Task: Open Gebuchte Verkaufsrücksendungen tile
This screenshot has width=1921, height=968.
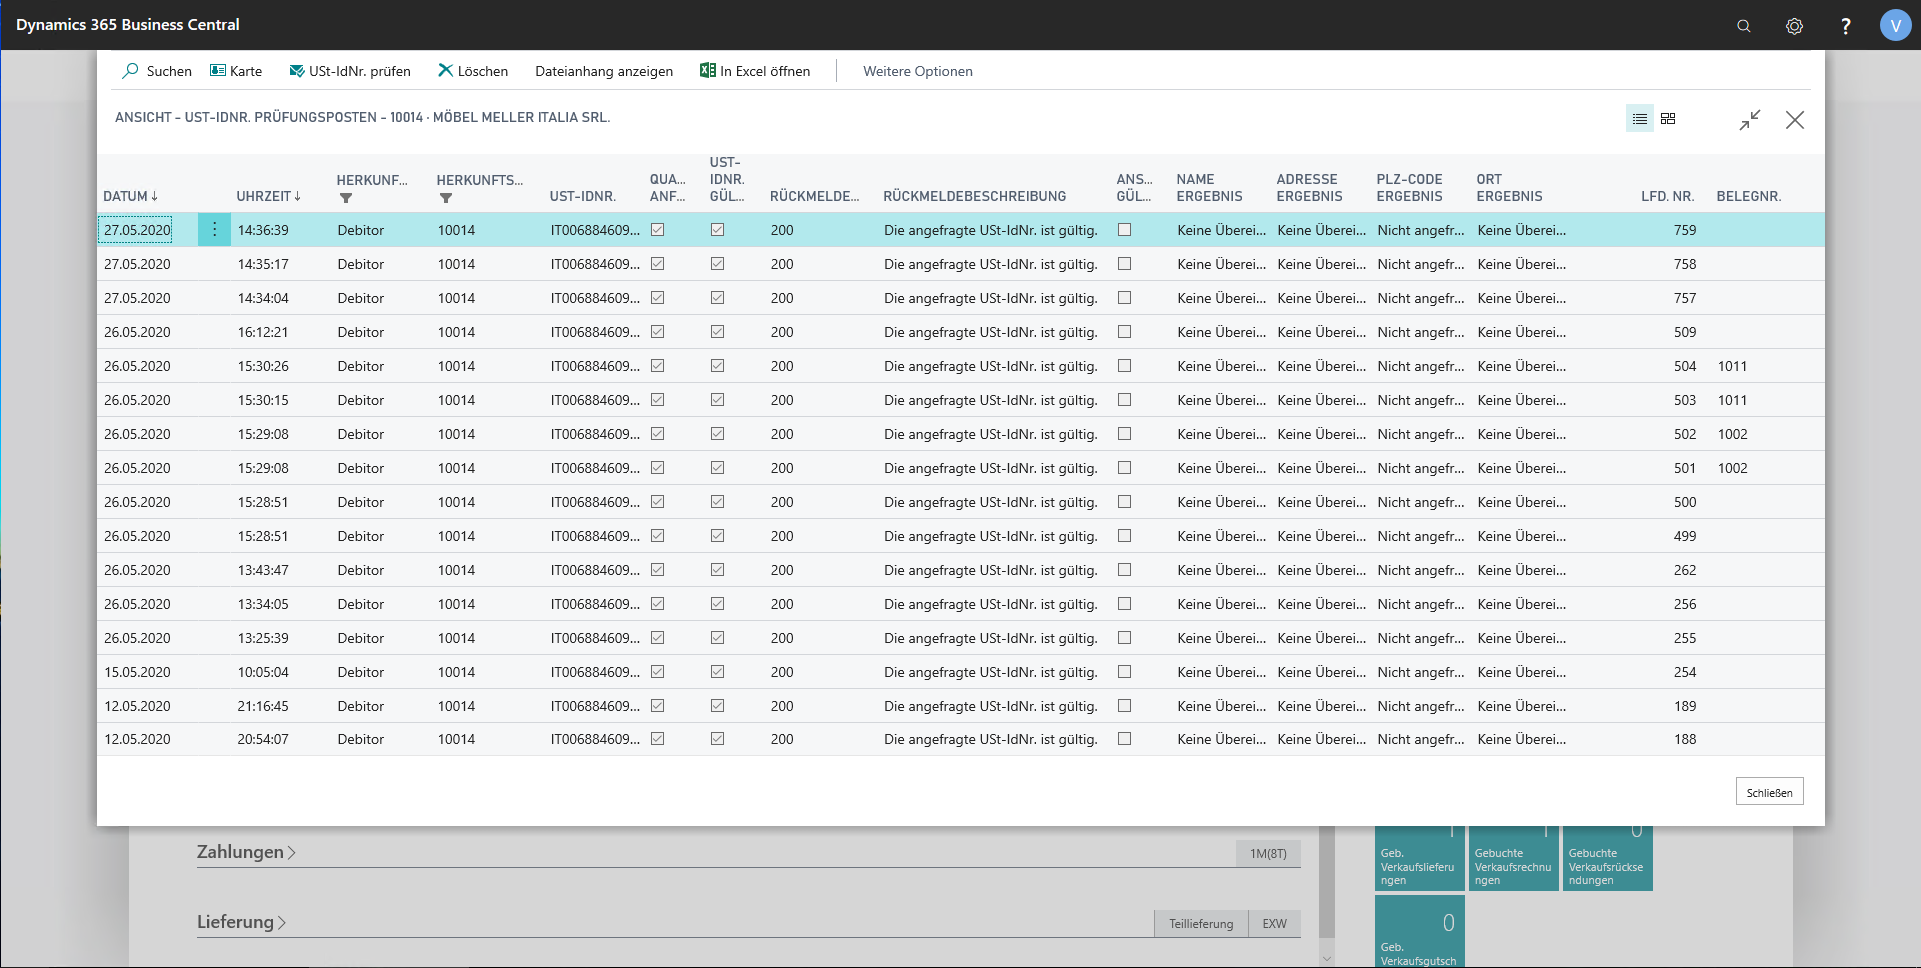Action: pos(1607,858)
